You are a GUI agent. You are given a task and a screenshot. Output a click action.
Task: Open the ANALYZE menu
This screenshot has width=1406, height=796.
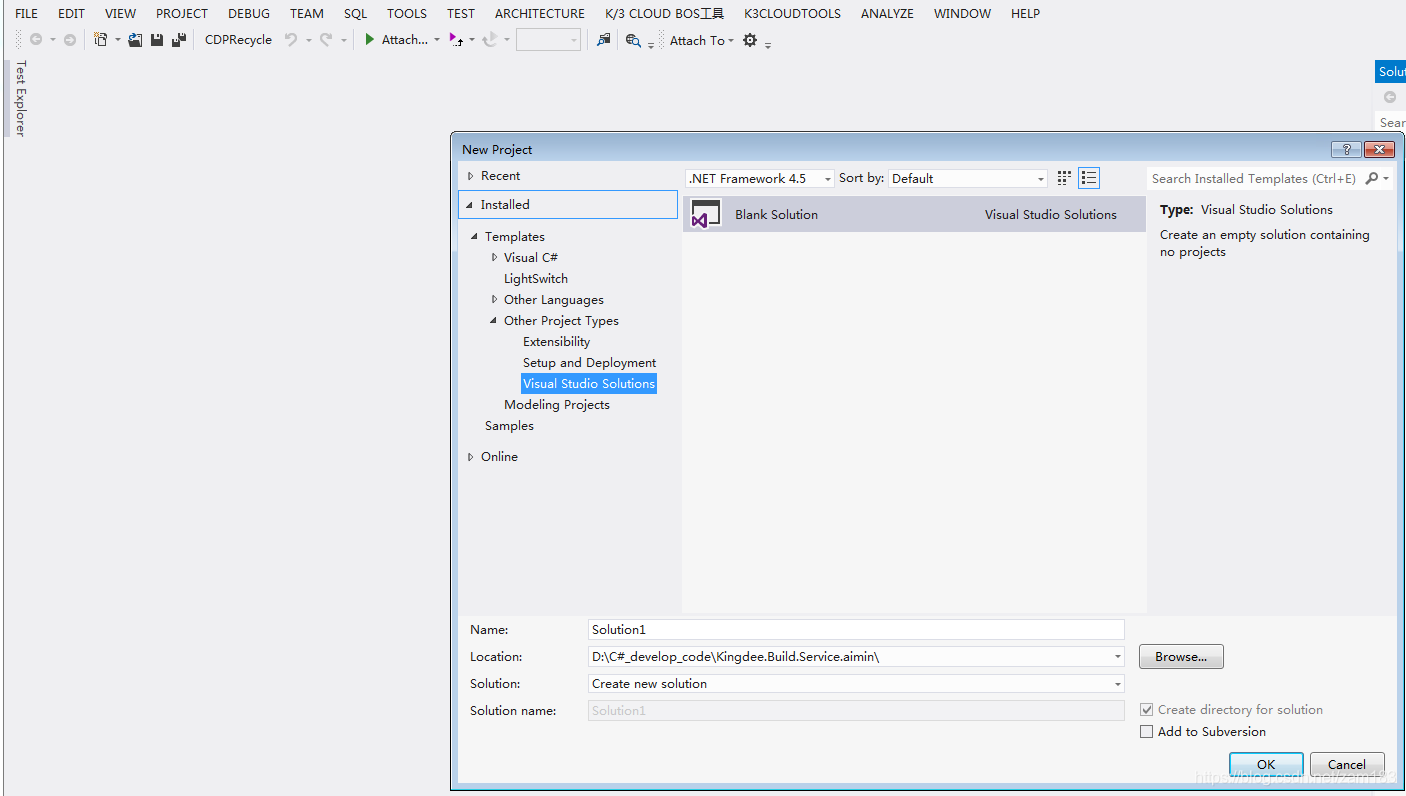[887, 13]
